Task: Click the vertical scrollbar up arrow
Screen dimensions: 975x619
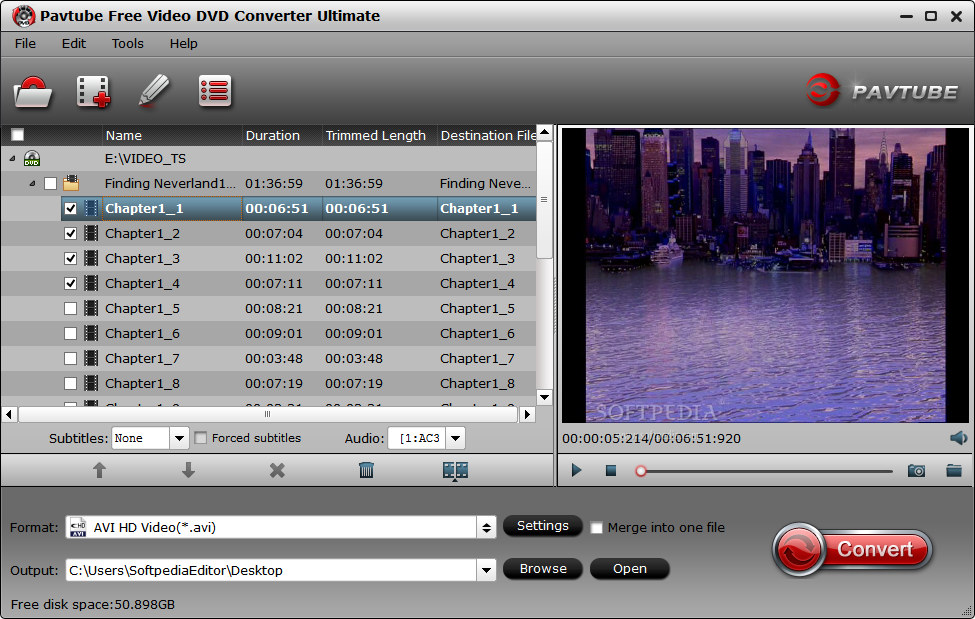Action: point(544,132)
